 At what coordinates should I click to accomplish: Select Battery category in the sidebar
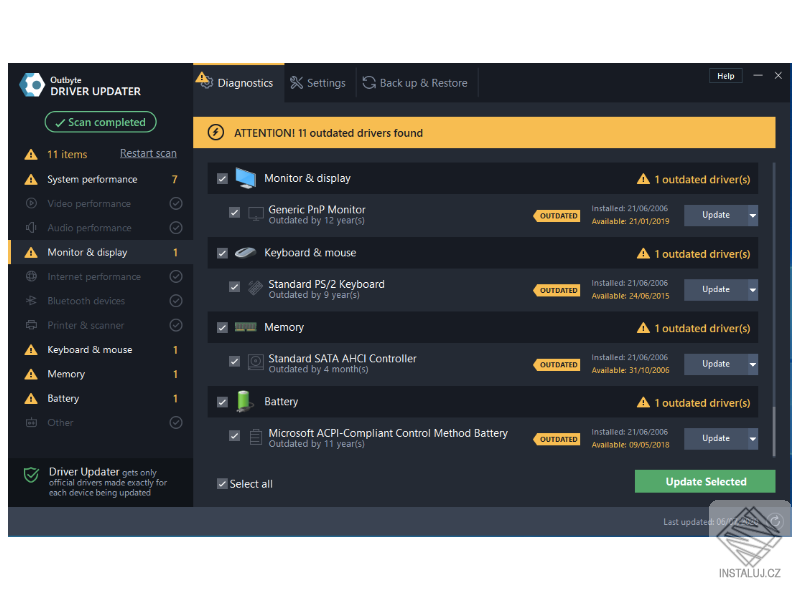pos(101,398)
